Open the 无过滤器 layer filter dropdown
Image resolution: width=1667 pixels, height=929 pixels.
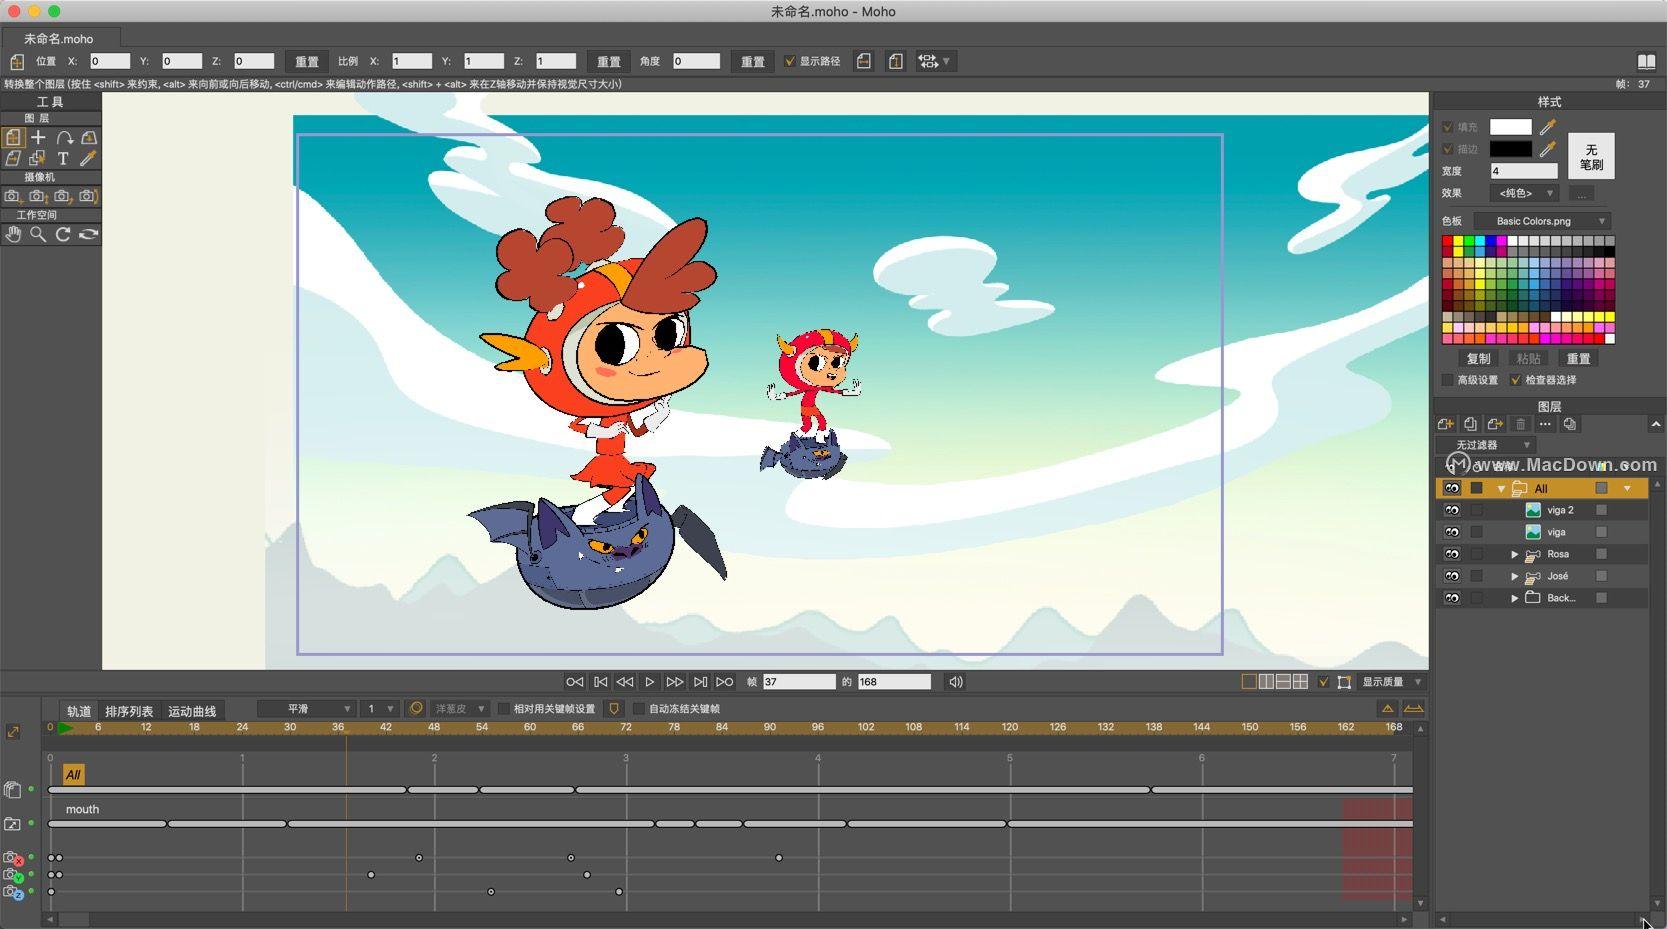[x=1485, y=445]
